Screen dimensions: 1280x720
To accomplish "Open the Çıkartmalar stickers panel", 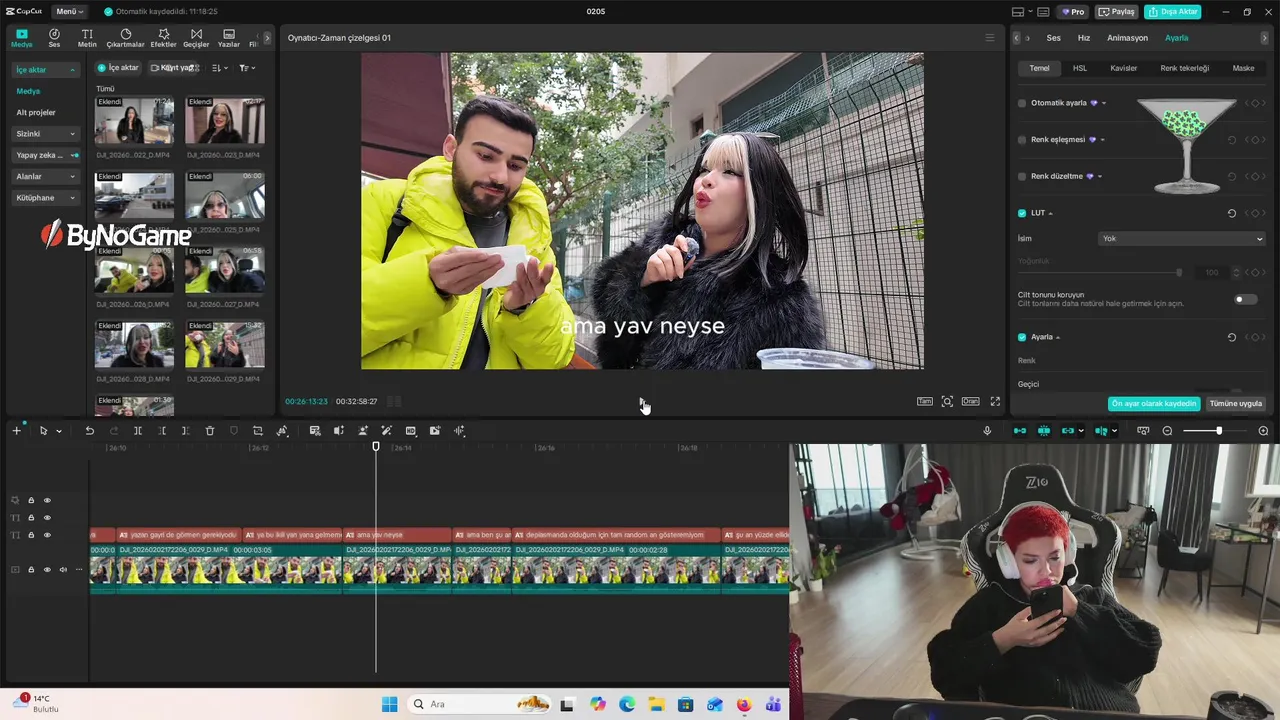I will pyautogui.click(x=125, y=38).
